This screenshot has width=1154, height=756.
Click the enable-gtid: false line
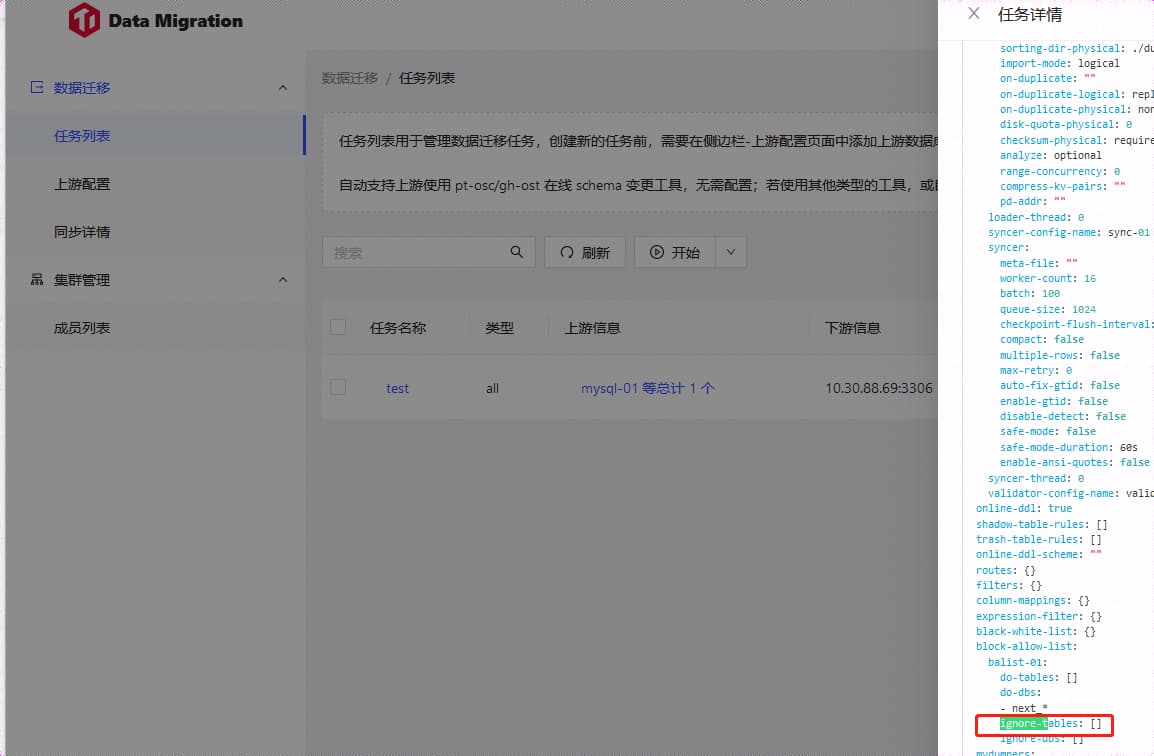1054,401
